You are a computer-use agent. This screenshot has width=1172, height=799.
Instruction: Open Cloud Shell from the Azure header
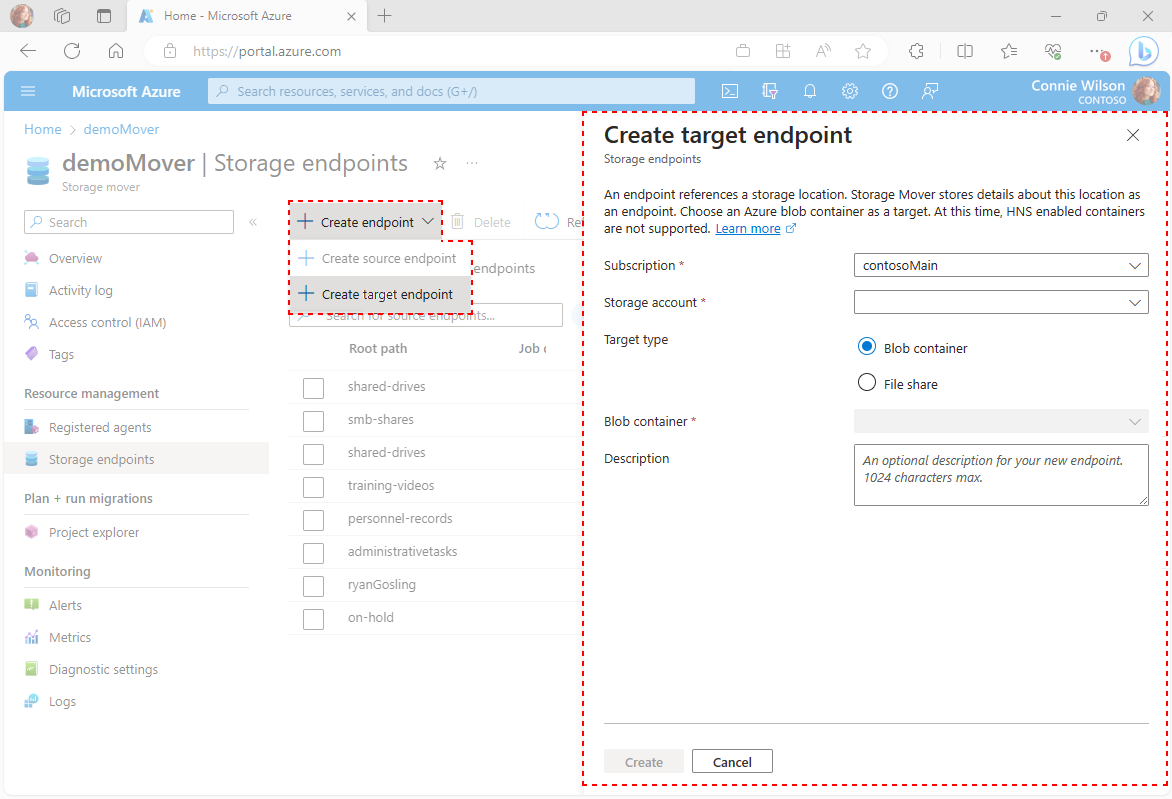(730, 91)
